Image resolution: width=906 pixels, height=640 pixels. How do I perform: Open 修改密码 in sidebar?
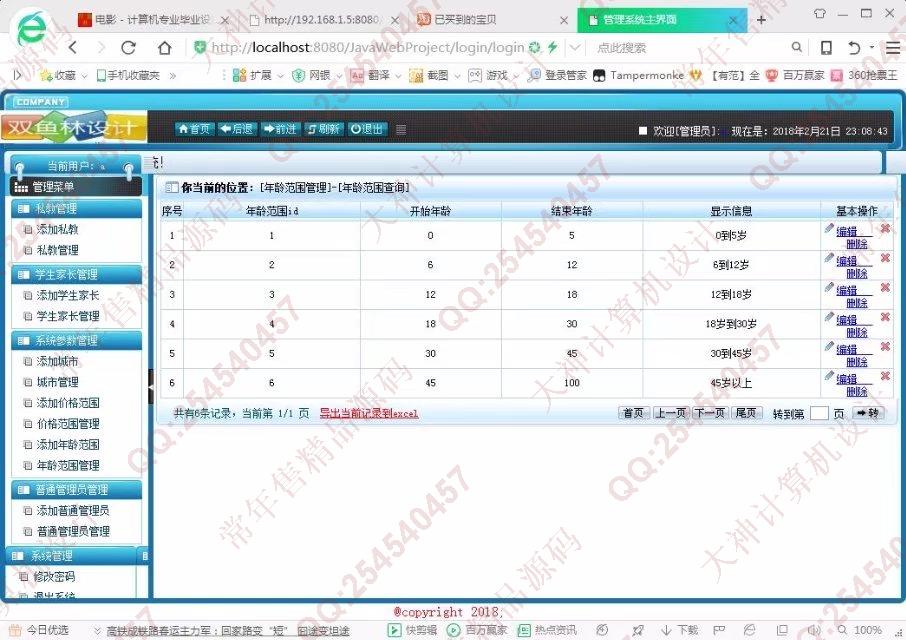click(54, 576)
